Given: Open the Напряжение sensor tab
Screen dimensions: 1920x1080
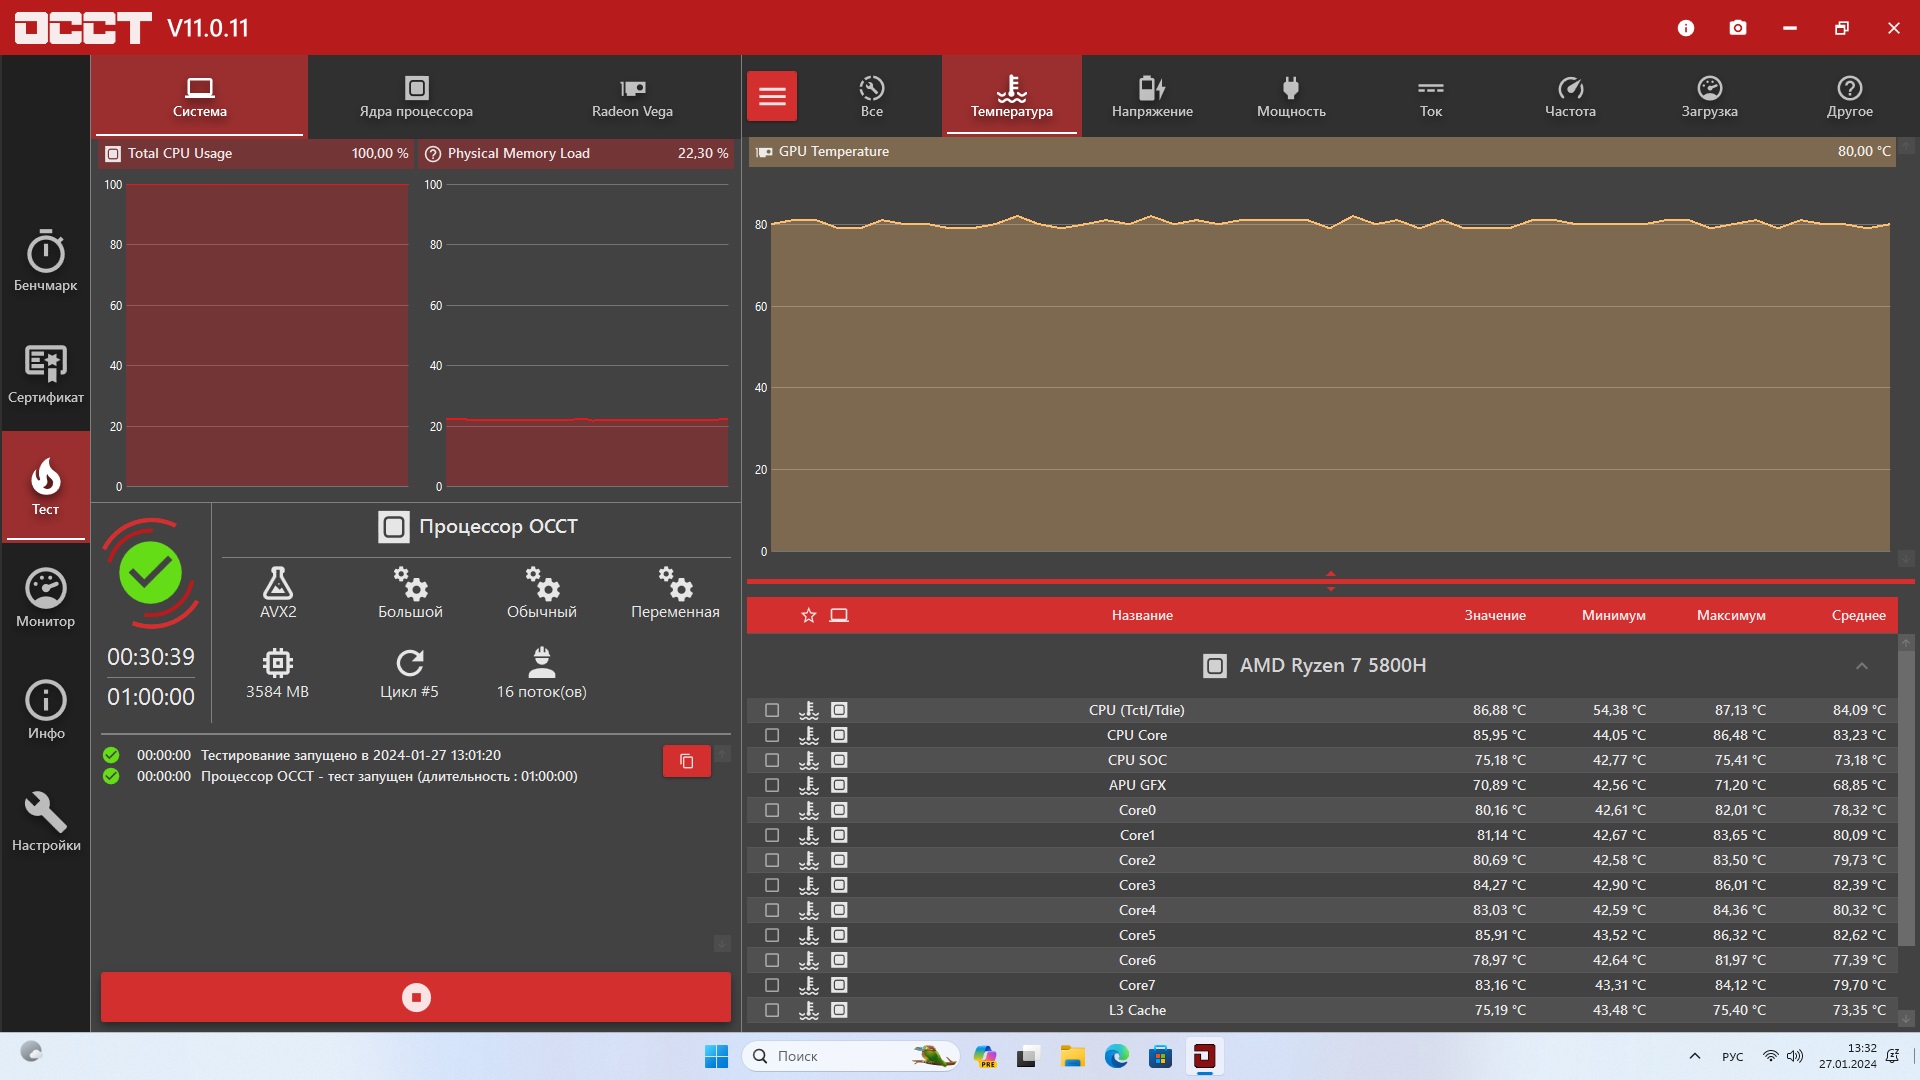Looking at the screenshot, I should coord(1152,96).
